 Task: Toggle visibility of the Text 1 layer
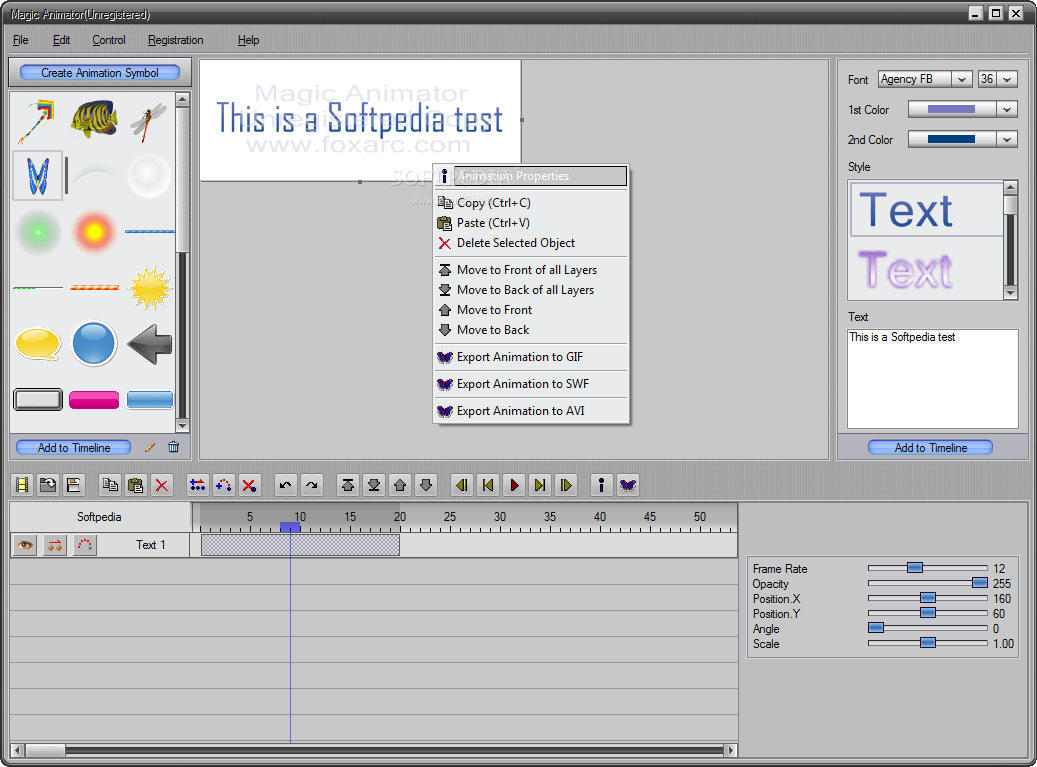point(25,545)
